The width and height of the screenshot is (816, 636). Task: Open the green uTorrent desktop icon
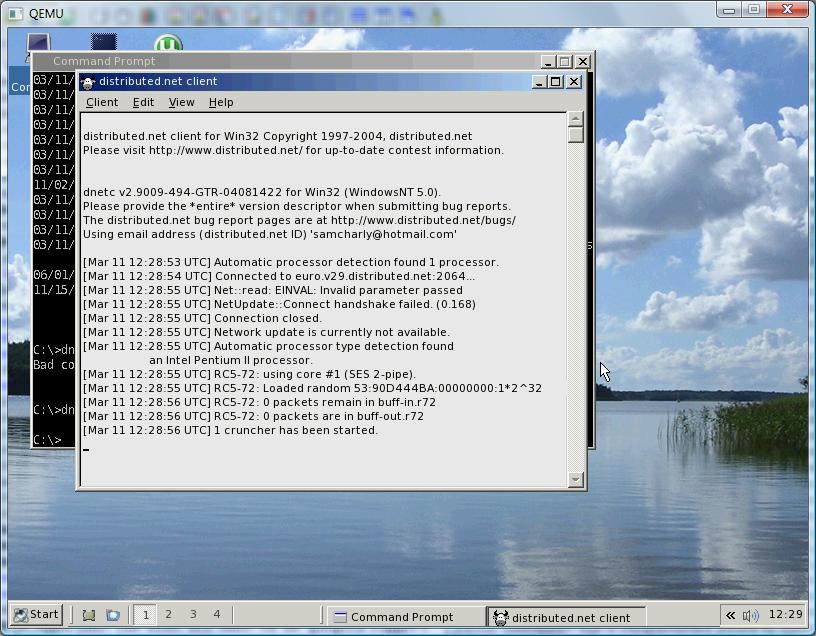tap(168, 43)
